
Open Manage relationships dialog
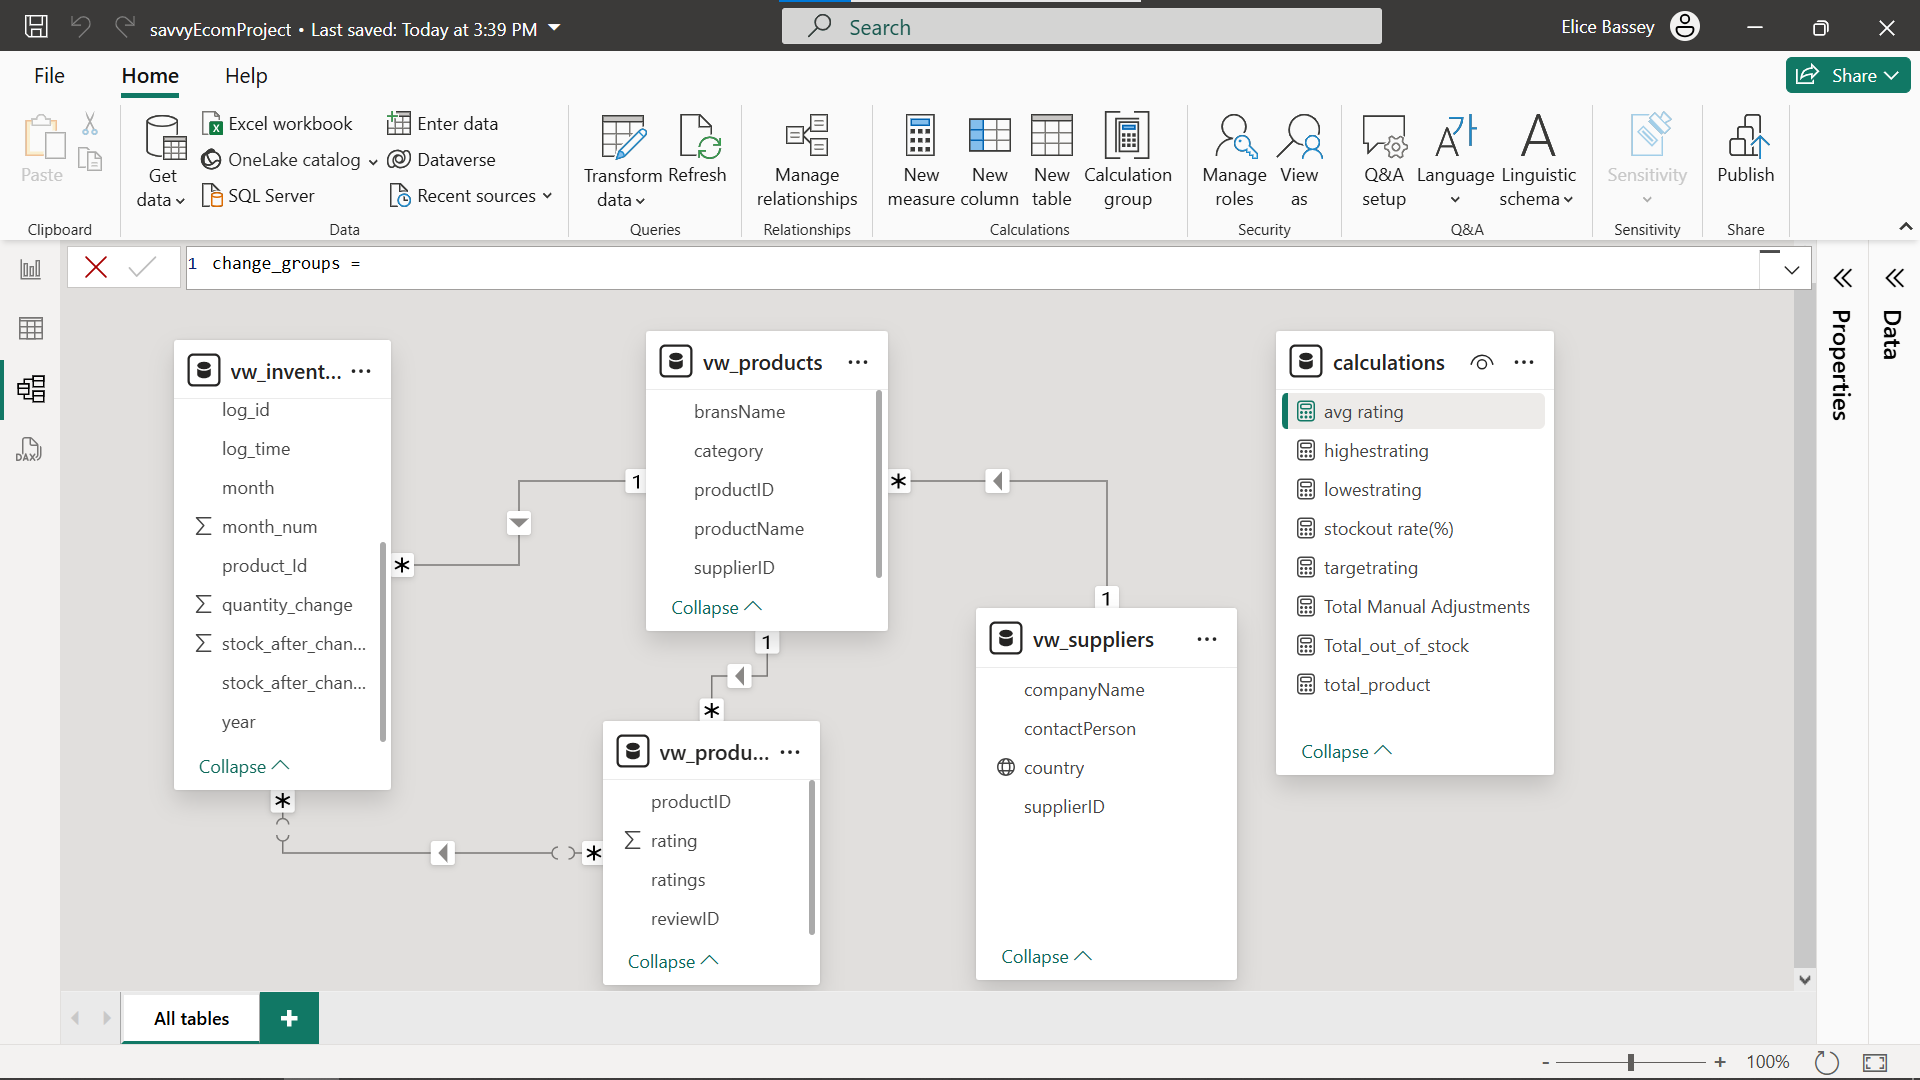[x=807, y=160]
